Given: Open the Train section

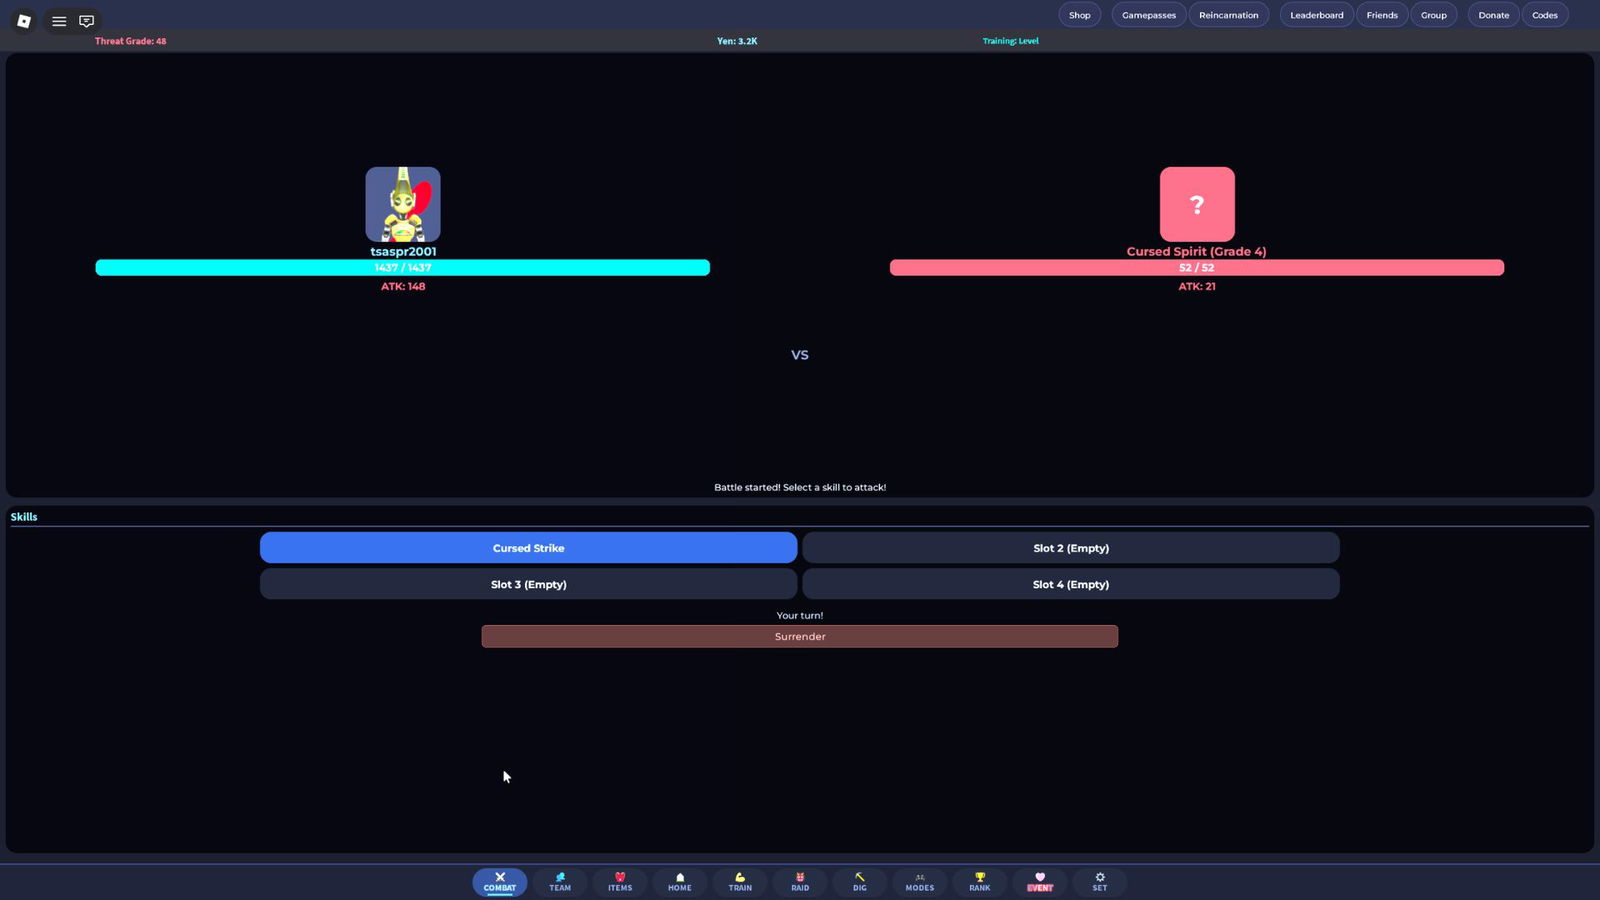Looking at the screenshot, I should coord(740,882).
